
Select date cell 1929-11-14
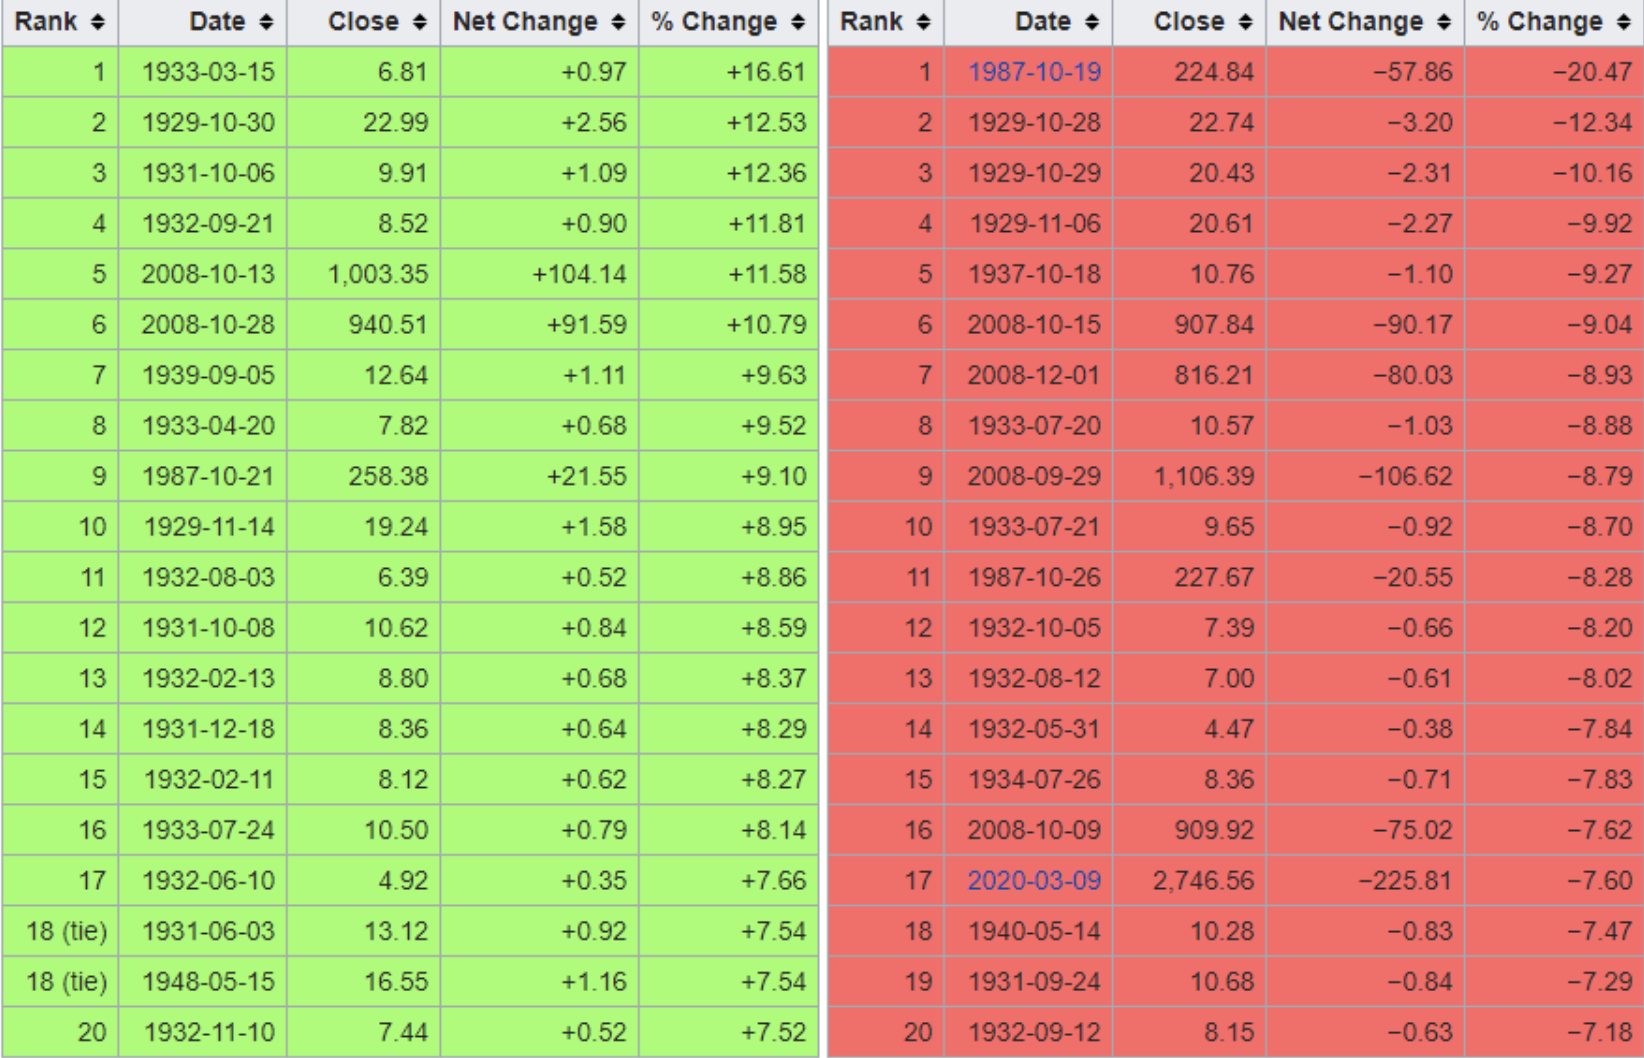203,527
